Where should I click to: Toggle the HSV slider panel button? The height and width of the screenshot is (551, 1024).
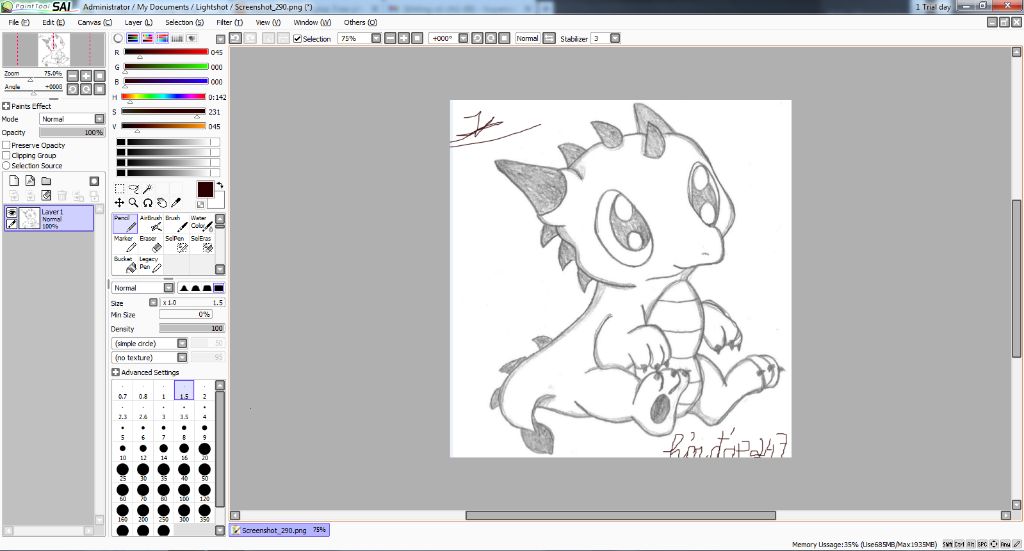point(148,39)
